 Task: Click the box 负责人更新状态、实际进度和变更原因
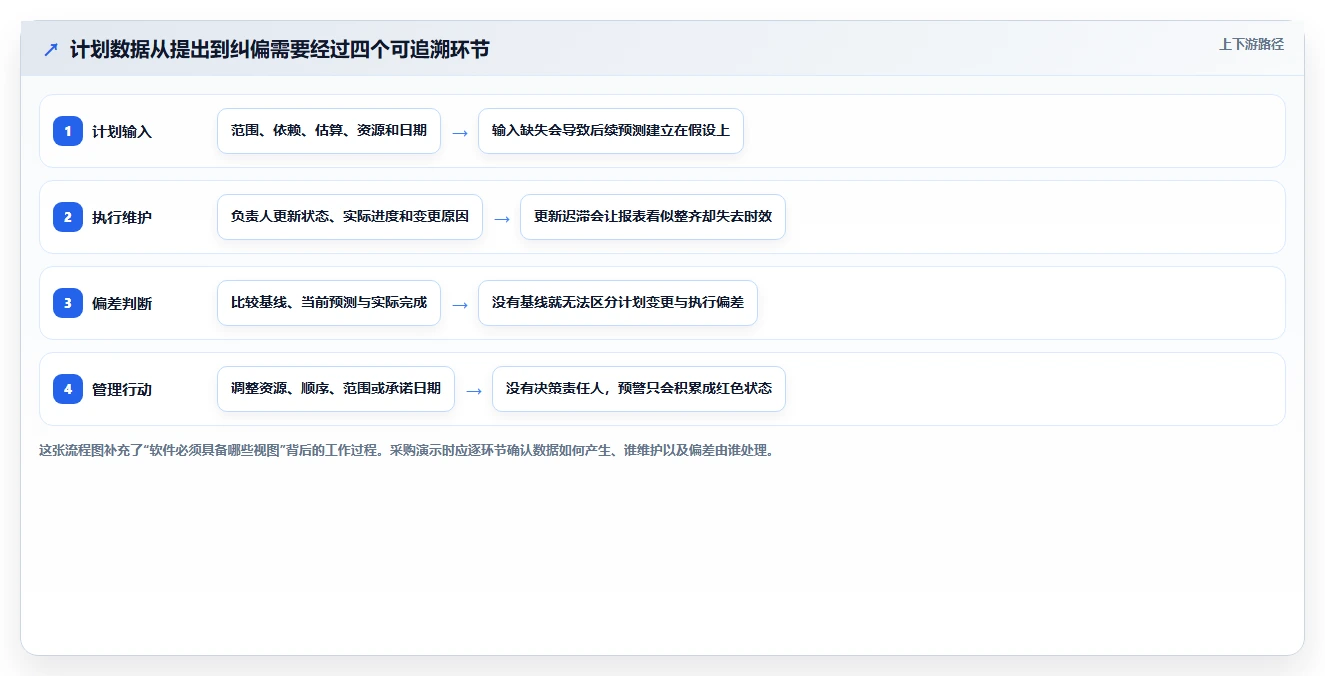tap(350, 217)
